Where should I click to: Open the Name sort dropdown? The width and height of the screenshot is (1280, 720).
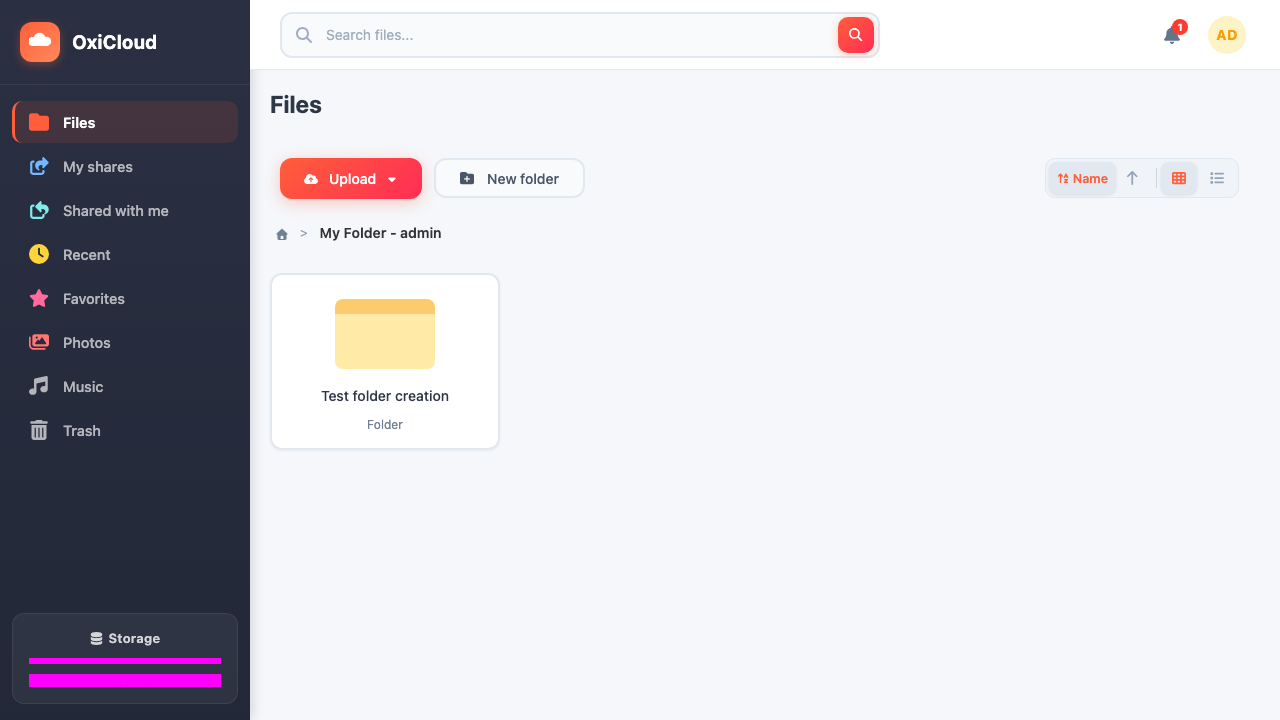pyautogui.click(x=1083, y=178)
